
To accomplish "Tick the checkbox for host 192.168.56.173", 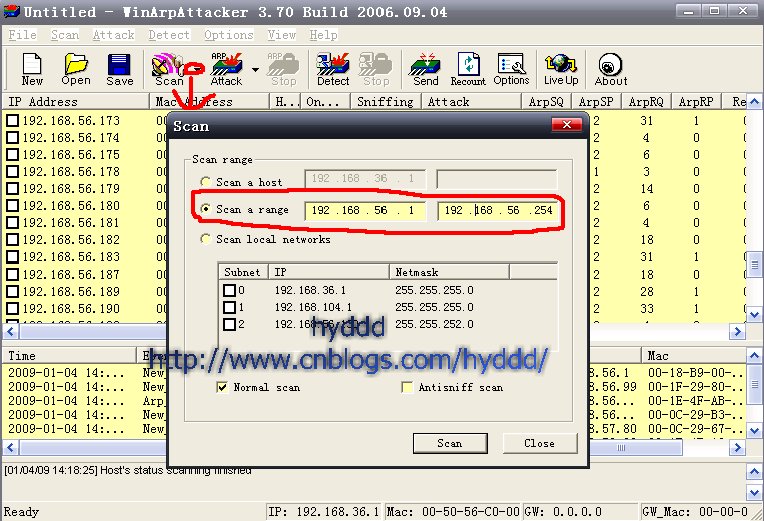I will point(13,120).
